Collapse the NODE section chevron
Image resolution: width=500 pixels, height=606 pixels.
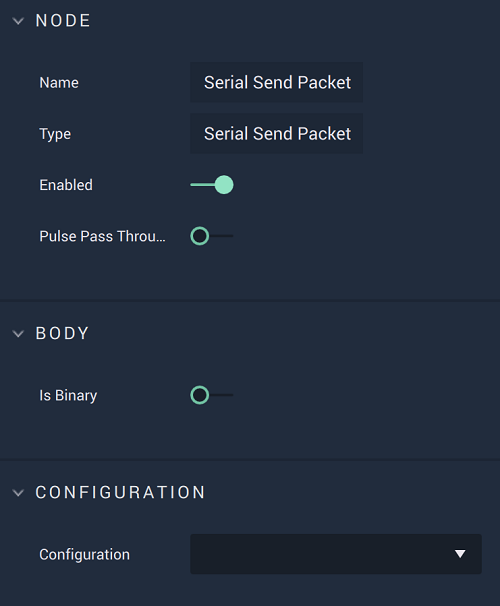point(18,21)
